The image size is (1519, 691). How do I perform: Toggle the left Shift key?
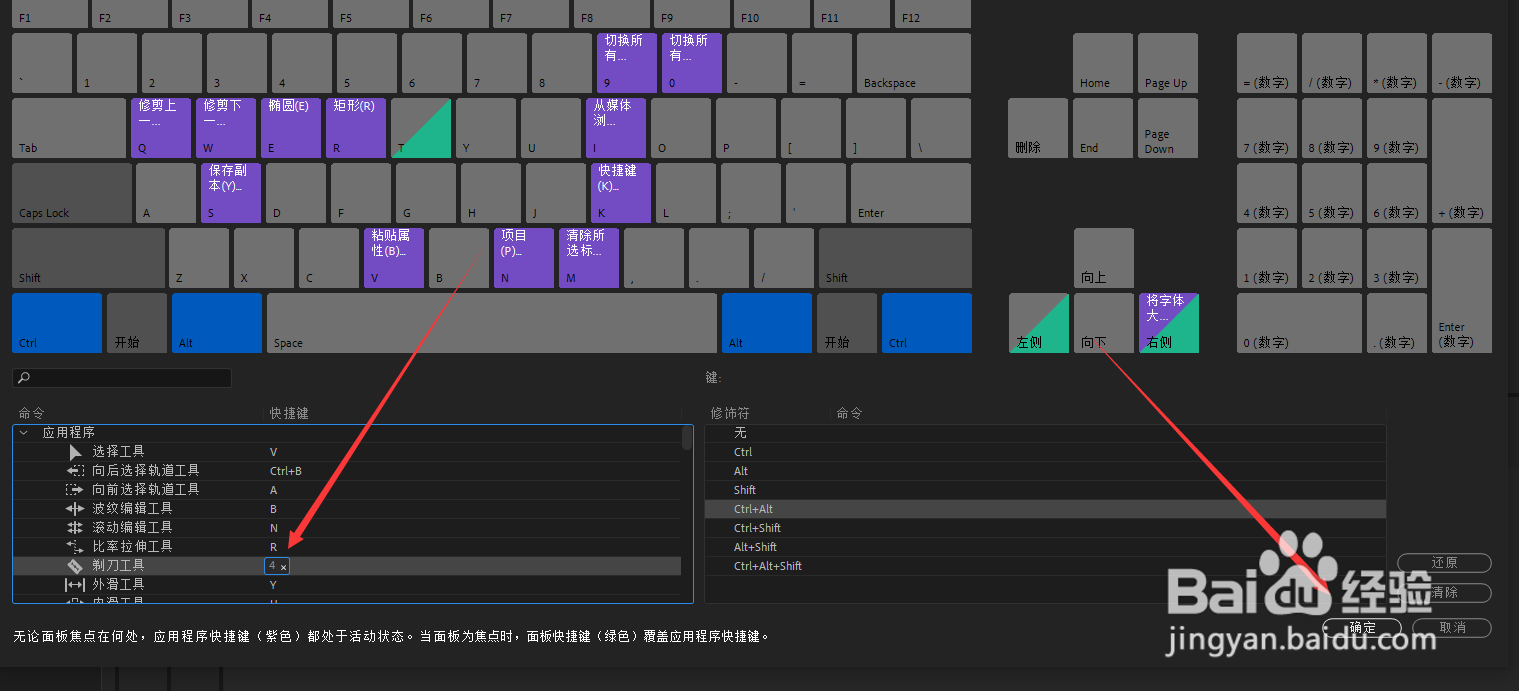click(x=88, y=258)
